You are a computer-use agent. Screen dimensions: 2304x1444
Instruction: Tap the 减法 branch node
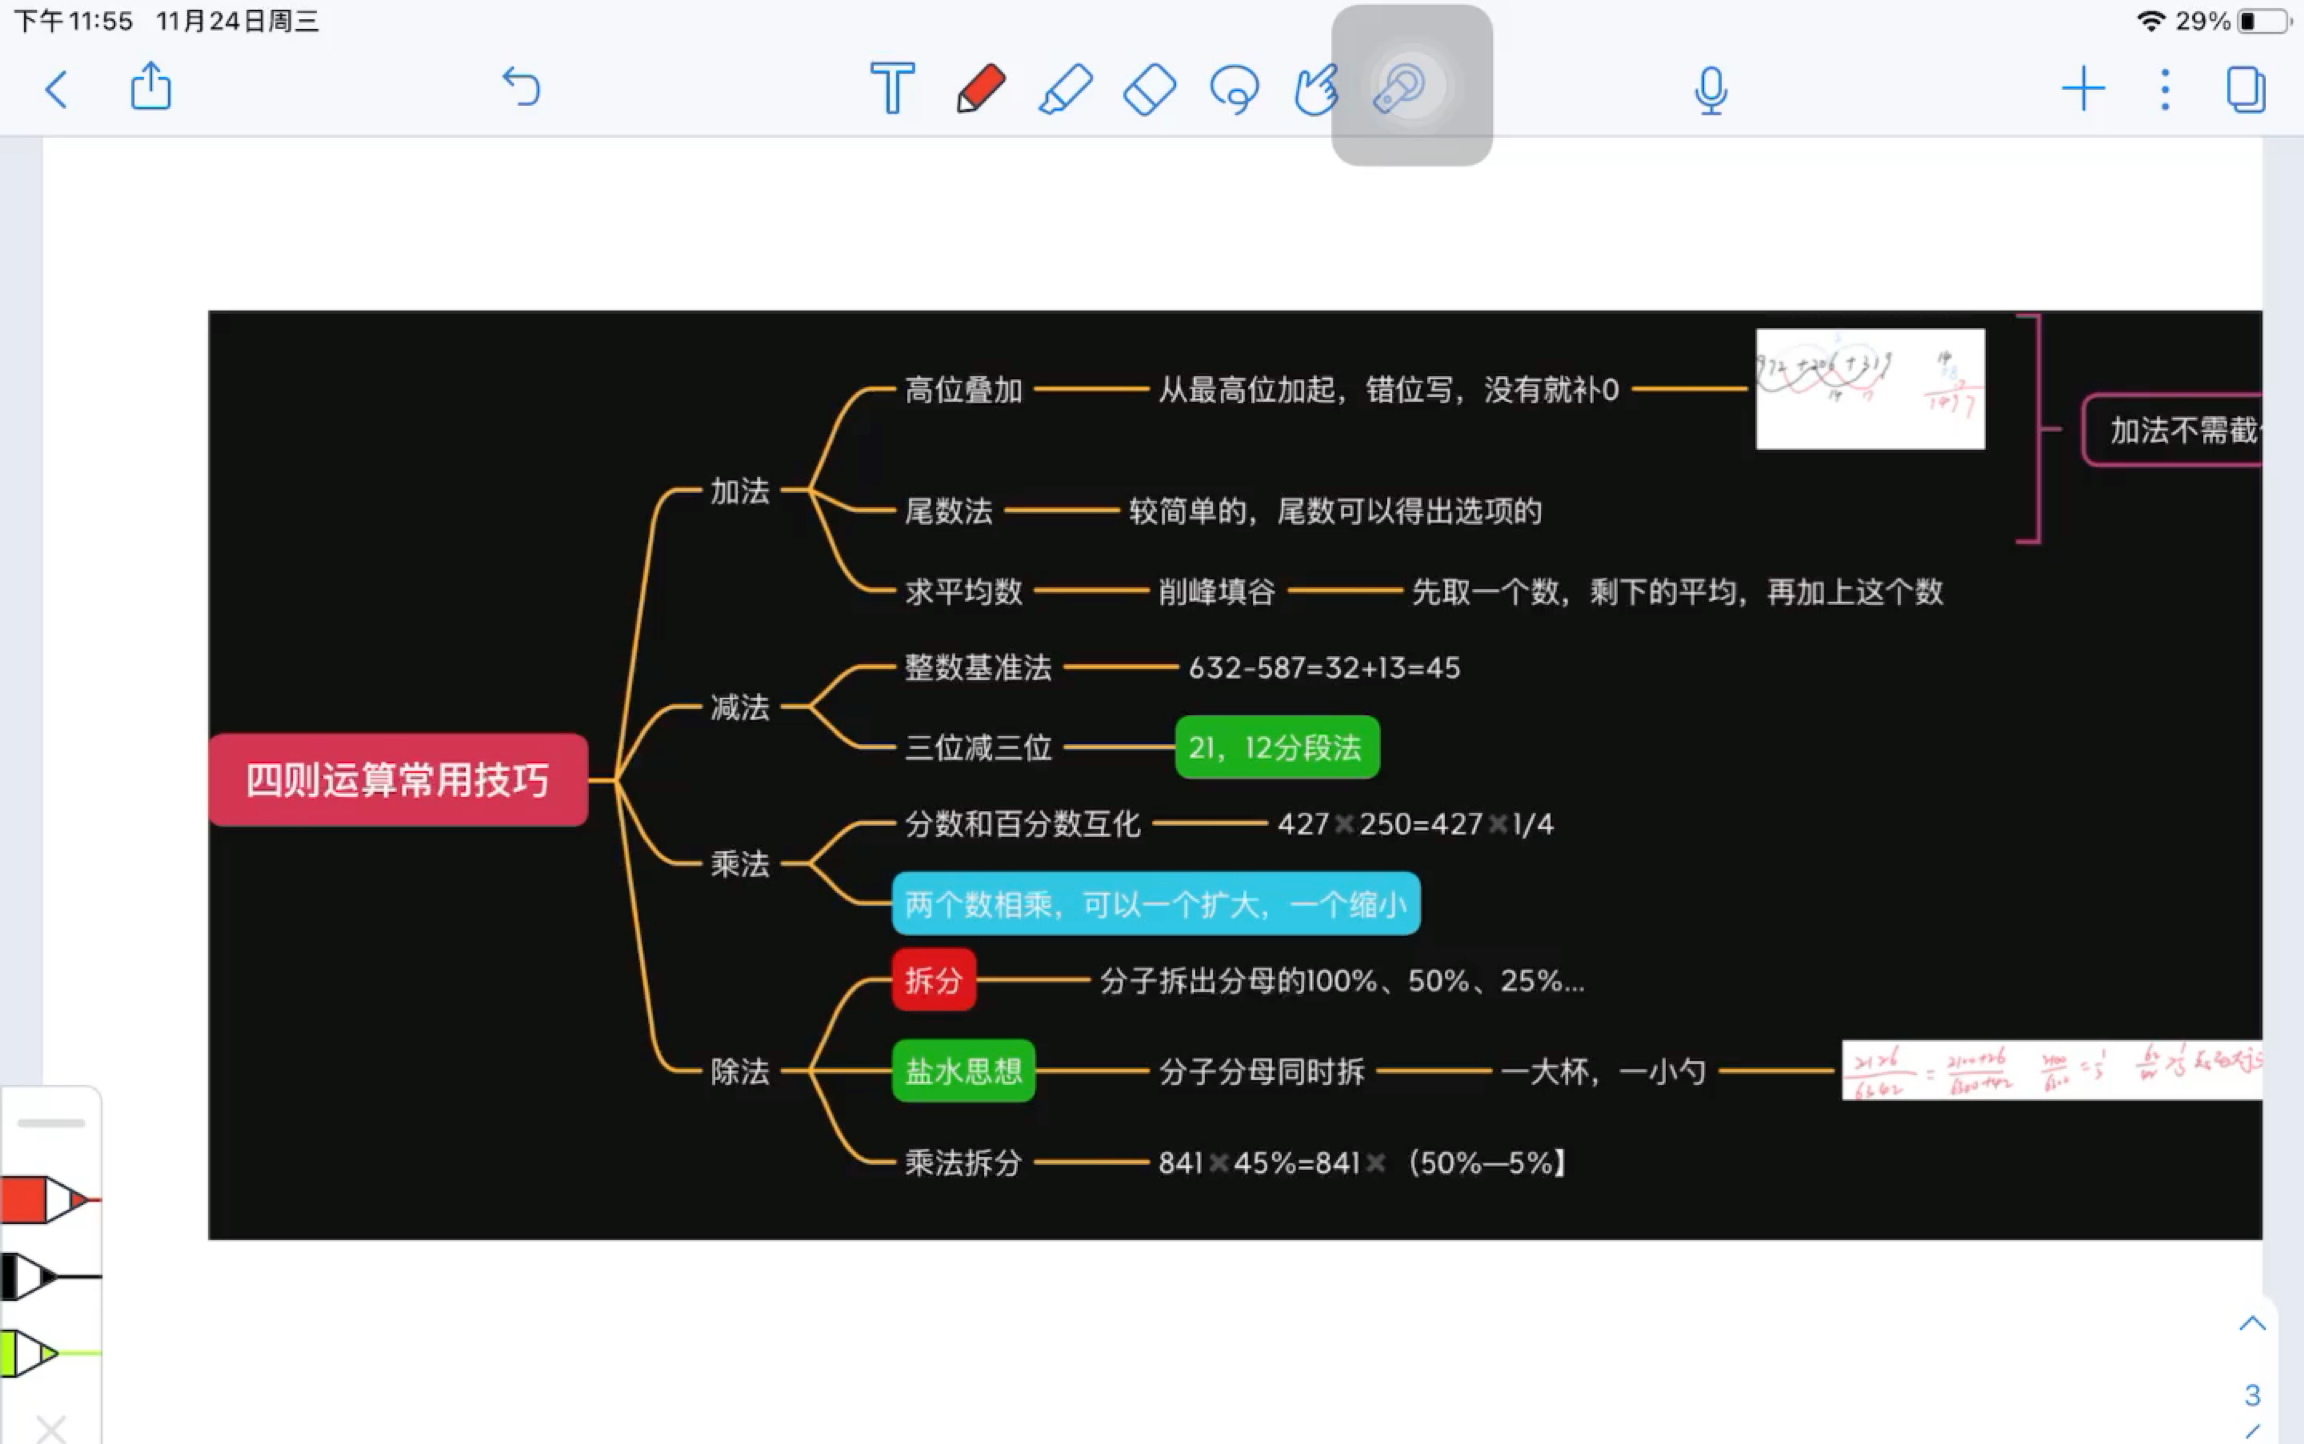coord(740,707)
